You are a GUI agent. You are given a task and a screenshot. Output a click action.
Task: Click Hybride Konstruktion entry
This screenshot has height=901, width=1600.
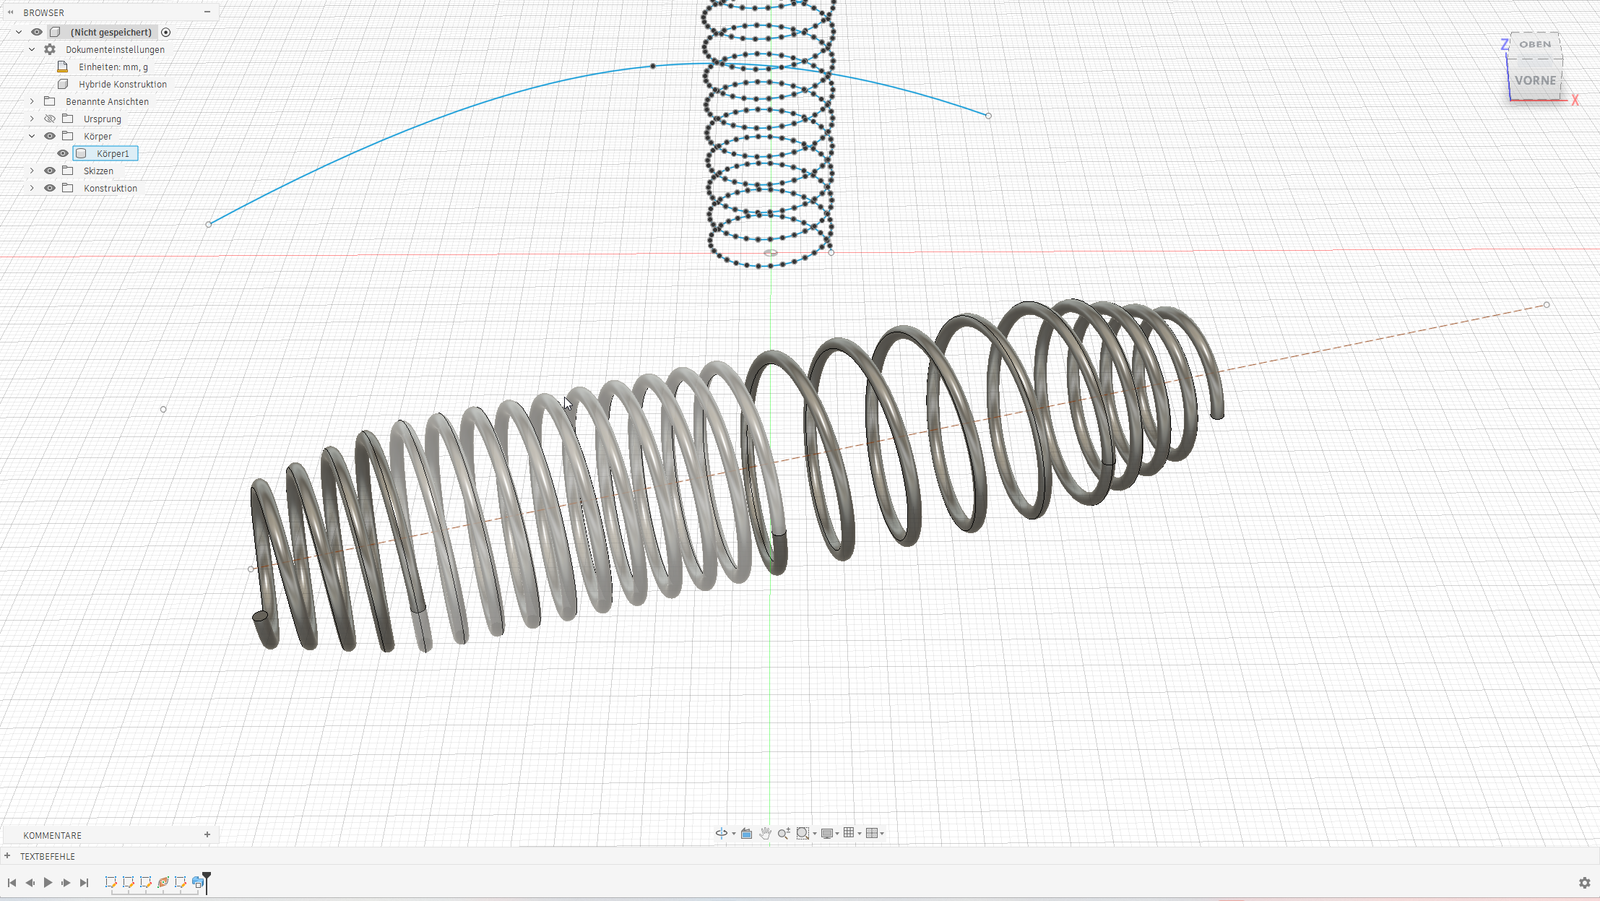coord(123,84)
